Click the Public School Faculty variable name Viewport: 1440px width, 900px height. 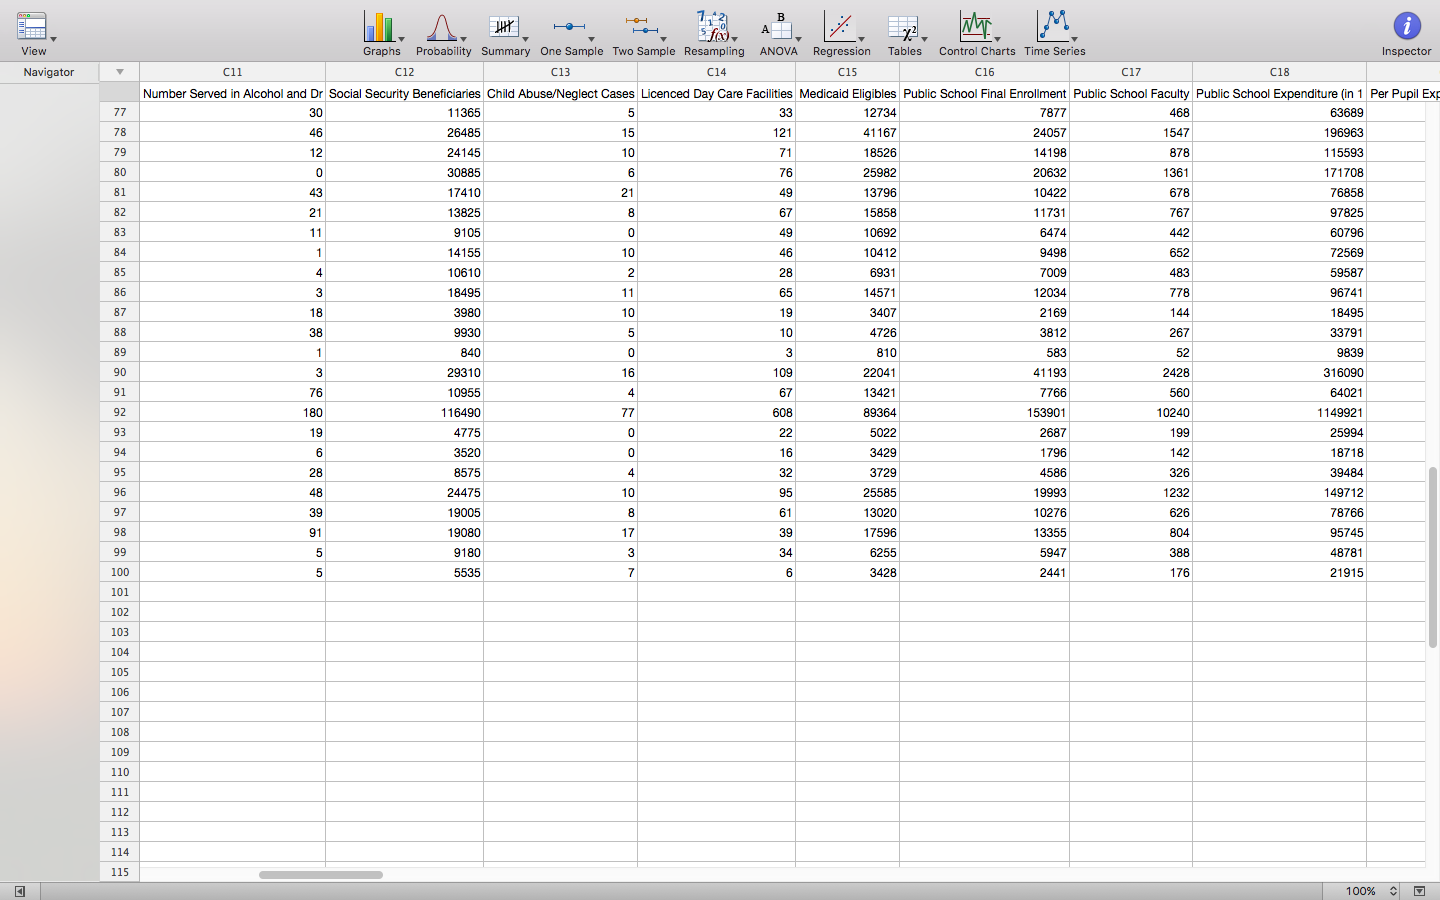tap(1130, 93)
